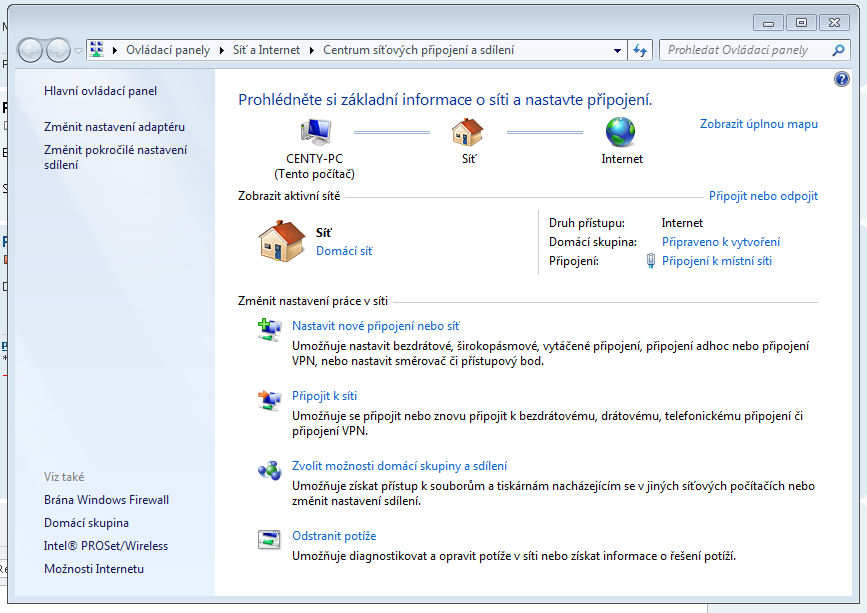
Task: Click the Prohlédněte si základní informace heading
Action: 445,100
